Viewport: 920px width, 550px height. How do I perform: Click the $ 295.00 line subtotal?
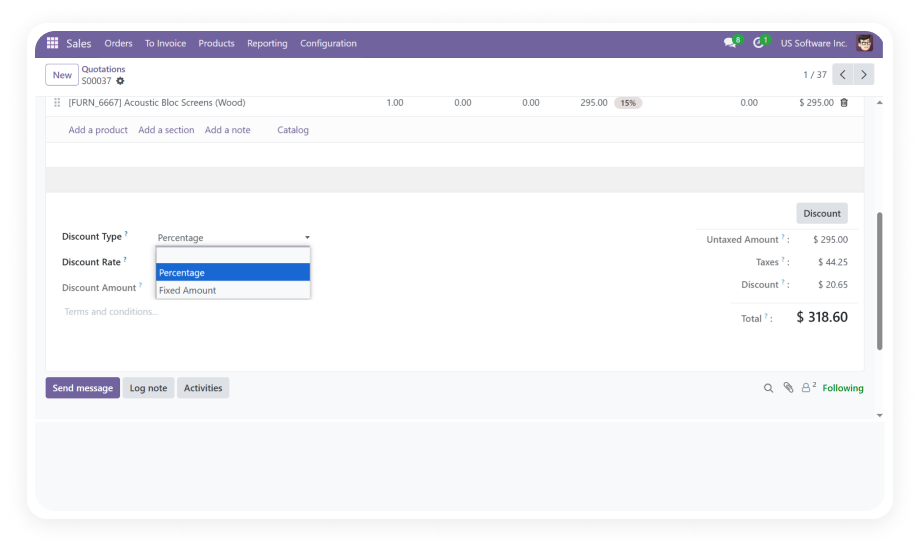(816, 103)
